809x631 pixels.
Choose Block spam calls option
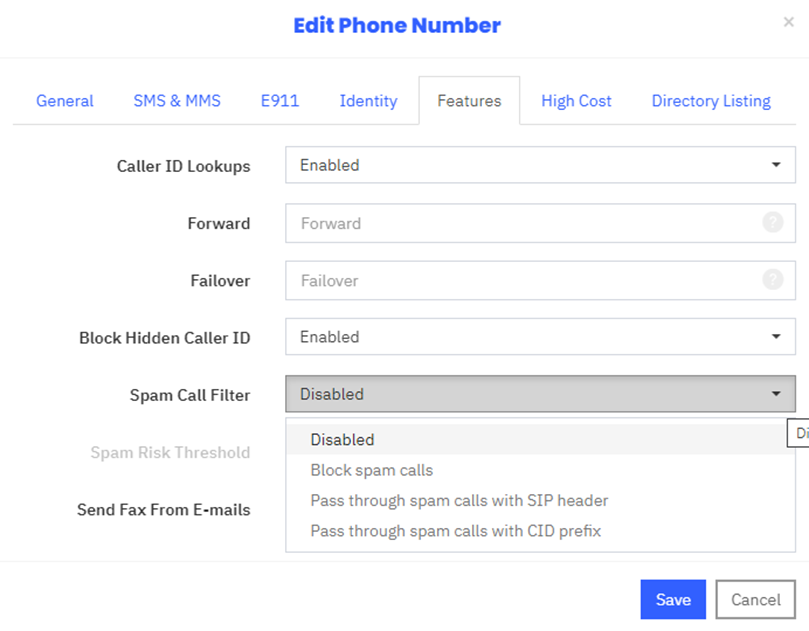[x=371, y=470]
